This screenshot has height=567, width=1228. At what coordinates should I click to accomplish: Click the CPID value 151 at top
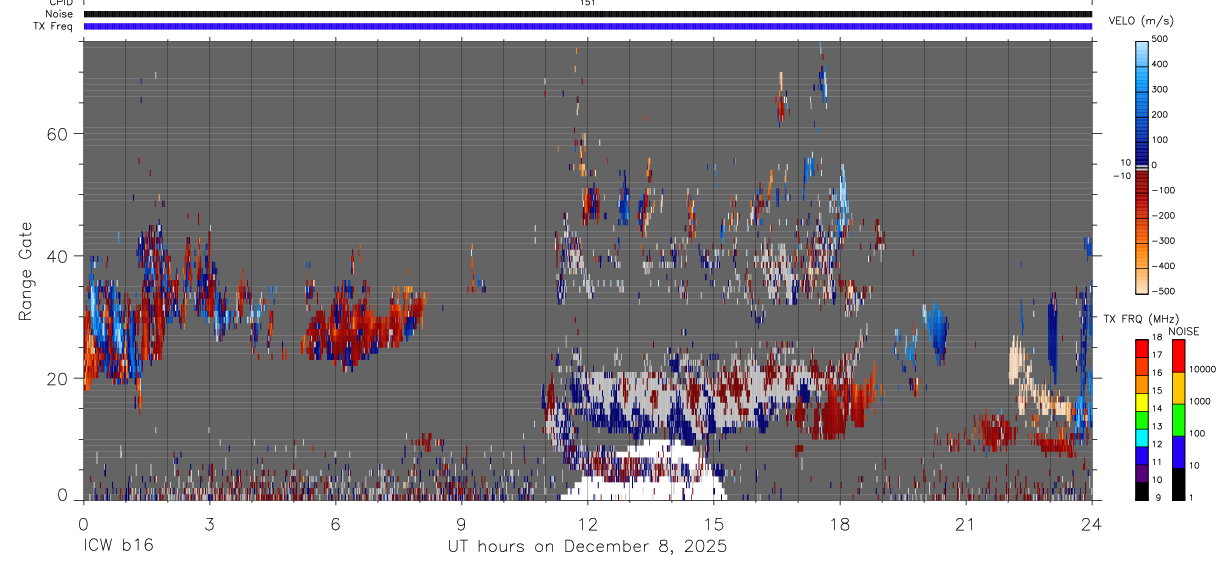[587, 3]
